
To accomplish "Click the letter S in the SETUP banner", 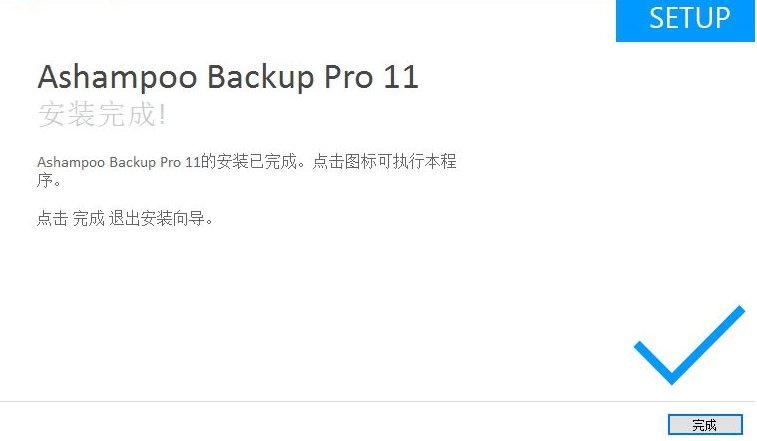I will (657, 18).
